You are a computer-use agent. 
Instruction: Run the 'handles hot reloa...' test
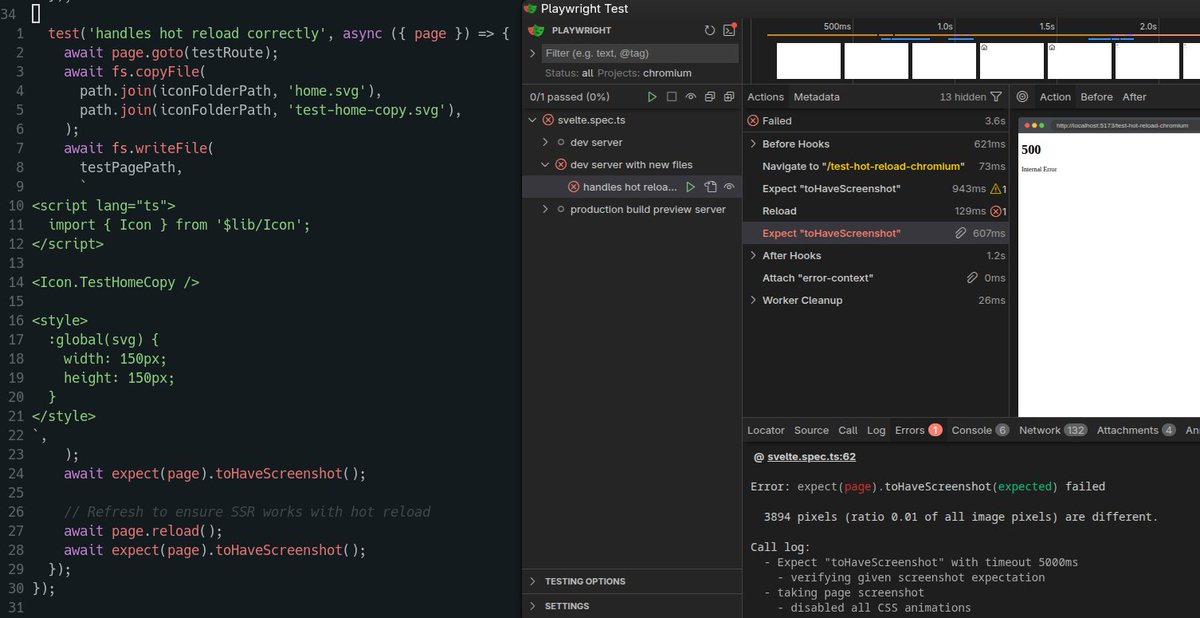click(x=690, y=187)
